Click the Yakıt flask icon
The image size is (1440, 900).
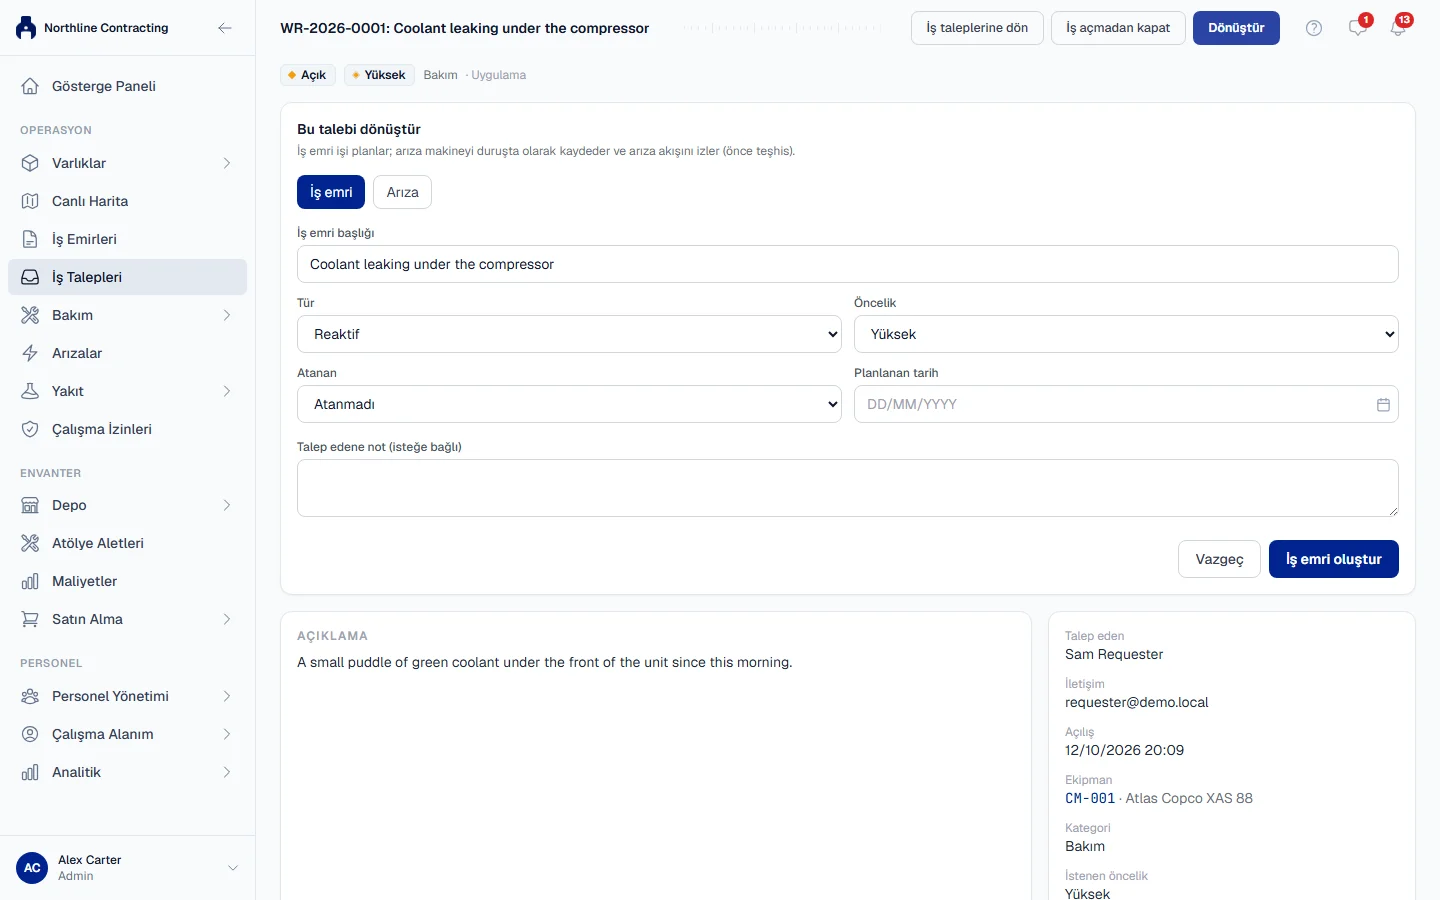pos(30,391)
